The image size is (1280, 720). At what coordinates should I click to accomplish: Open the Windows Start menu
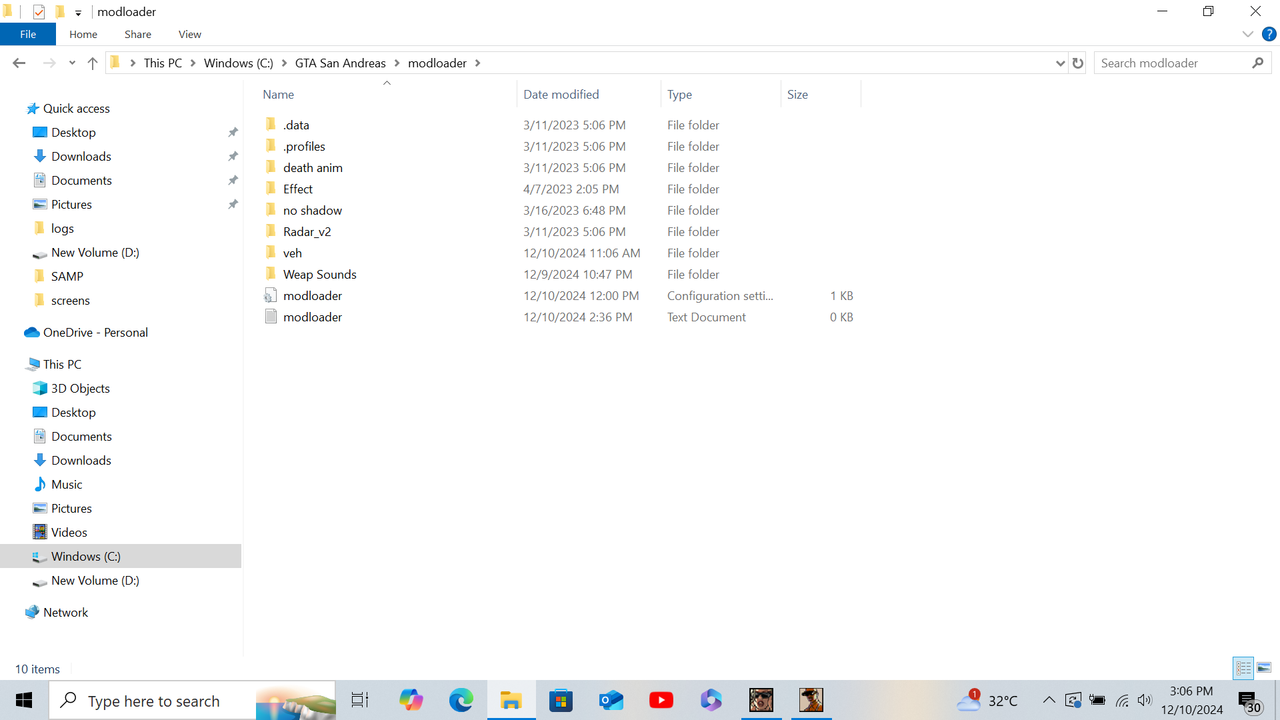(x=24, y=700)
